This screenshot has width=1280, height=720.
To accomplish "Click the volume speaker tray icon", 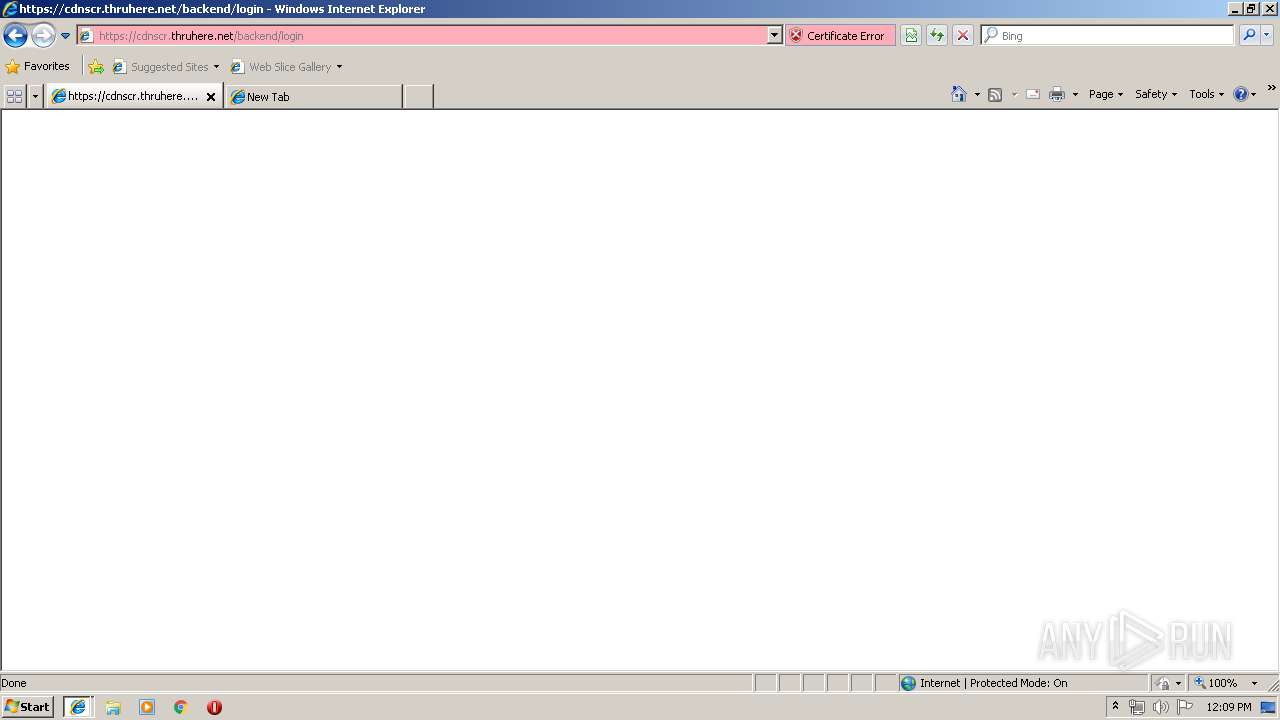I will tap(1161, 707).
